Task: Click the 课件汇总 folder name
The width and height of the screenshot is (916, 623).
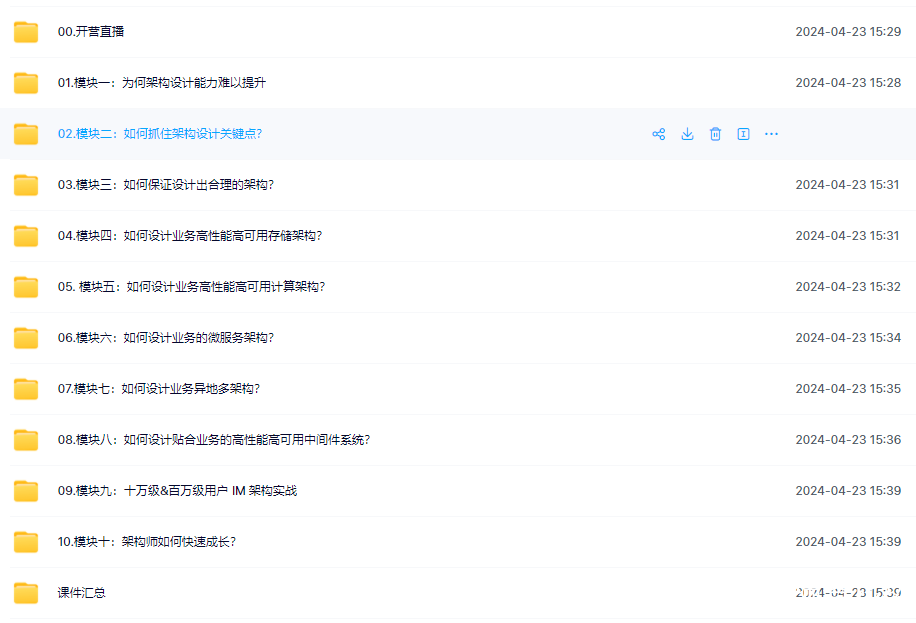Action: click(81, 593)
